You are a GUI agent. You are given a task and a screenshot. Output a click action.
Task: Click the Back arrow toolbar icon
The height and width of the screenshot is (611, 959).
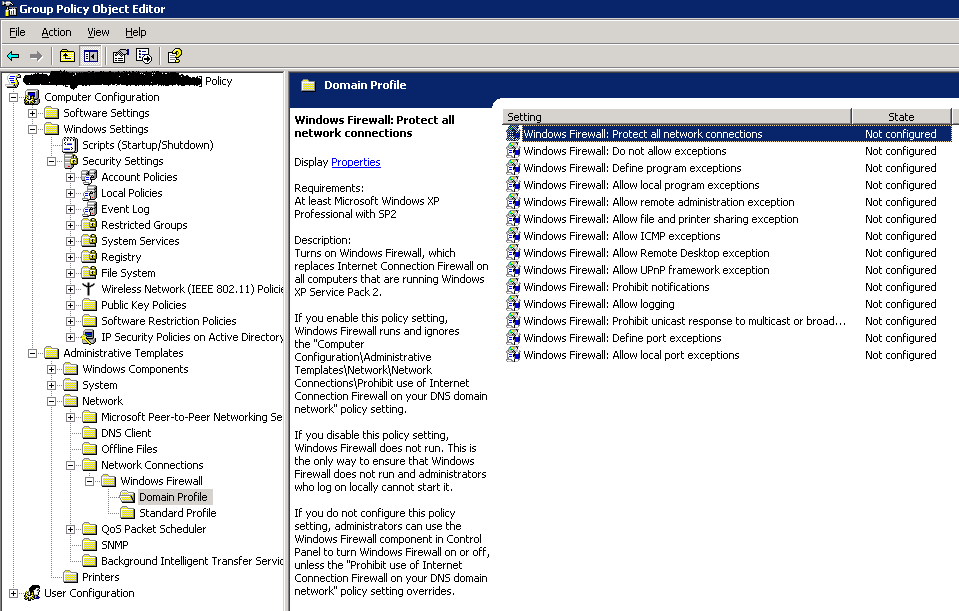pos(13,56)
